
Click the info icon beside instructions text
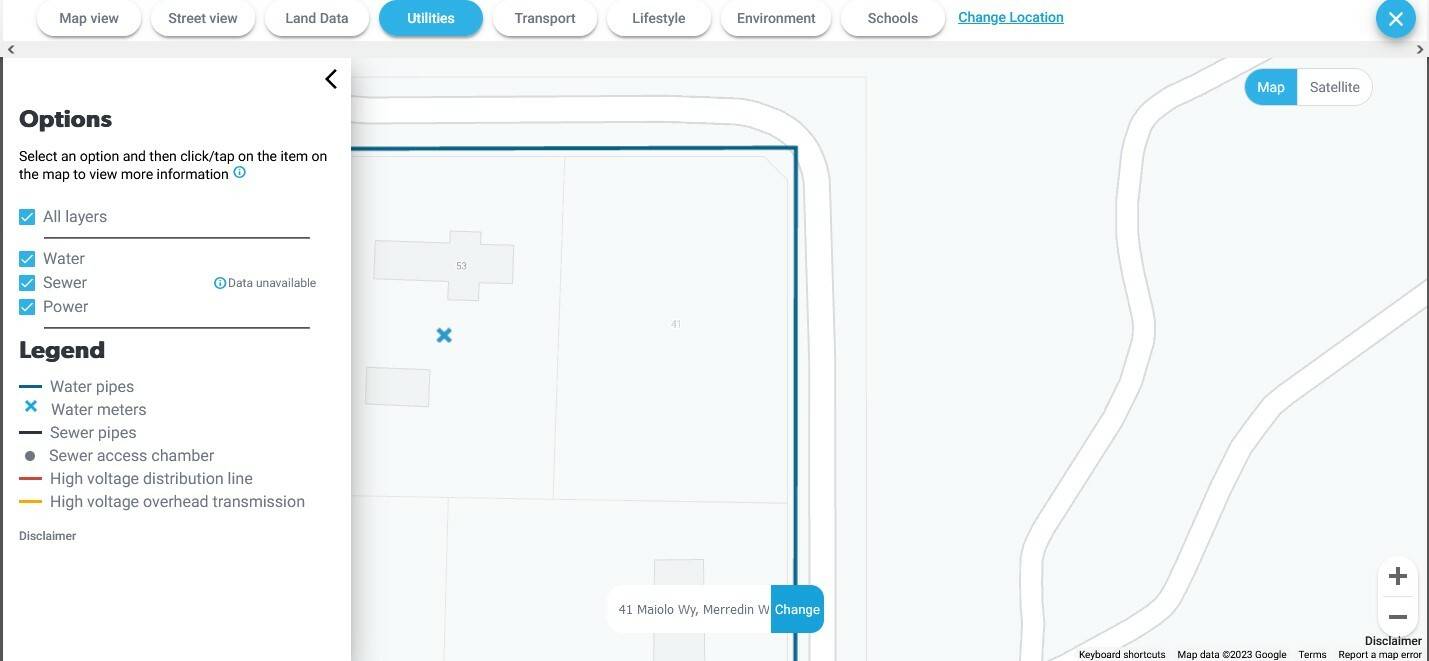tap(239, 173)
